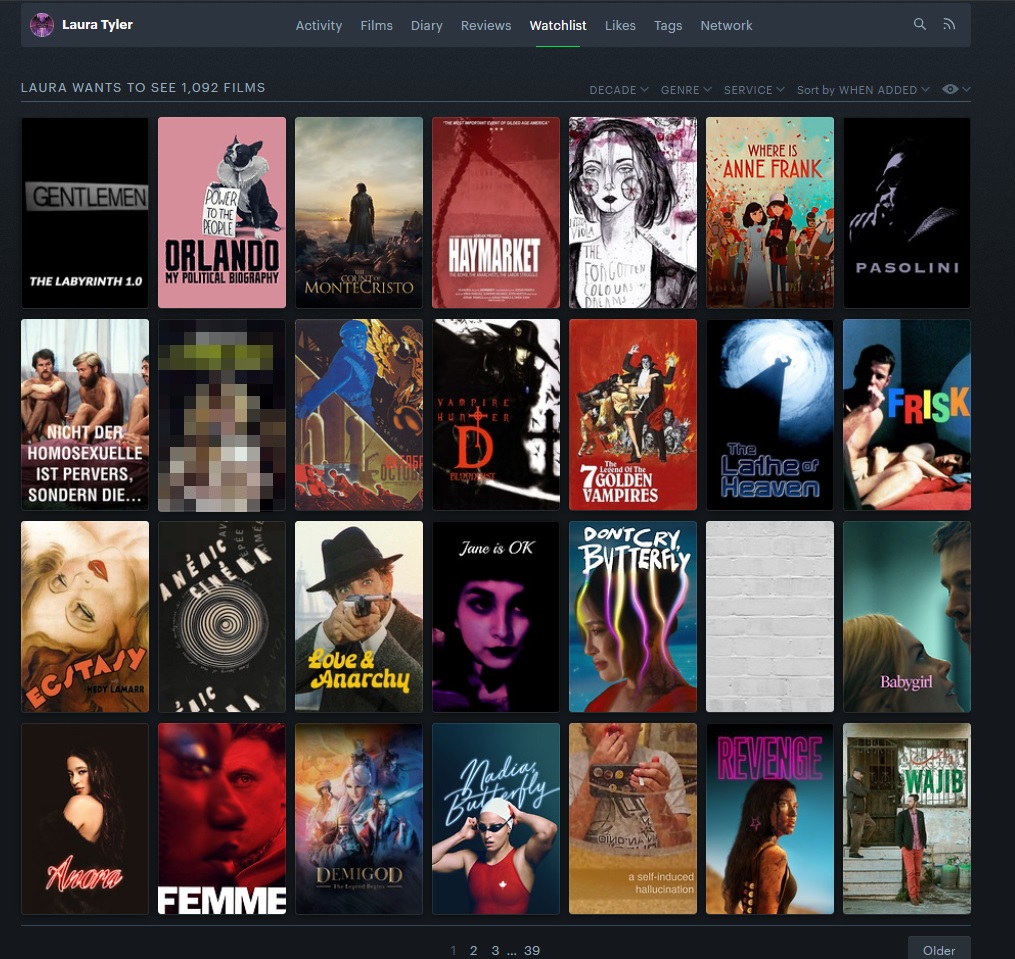Image resolution: width=1015 pixels, height=959 pixels.
Task: Switch to the Activity tab
Action: coord(318,25)
